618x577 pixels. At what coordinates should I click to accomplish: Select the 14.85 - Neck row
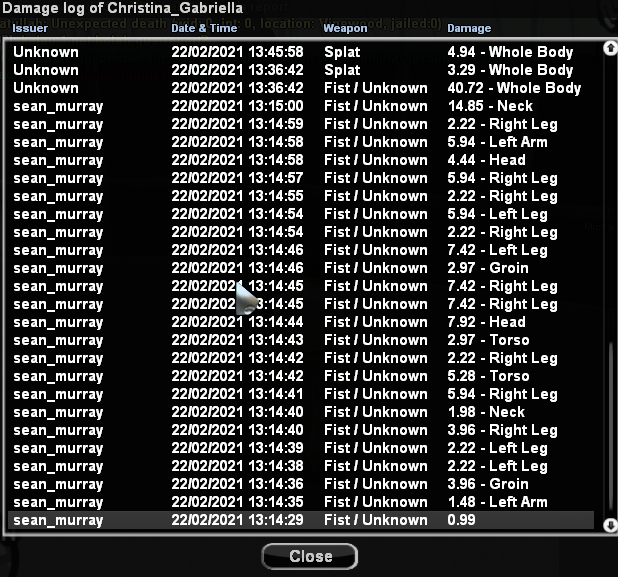[x=301, y=106]
